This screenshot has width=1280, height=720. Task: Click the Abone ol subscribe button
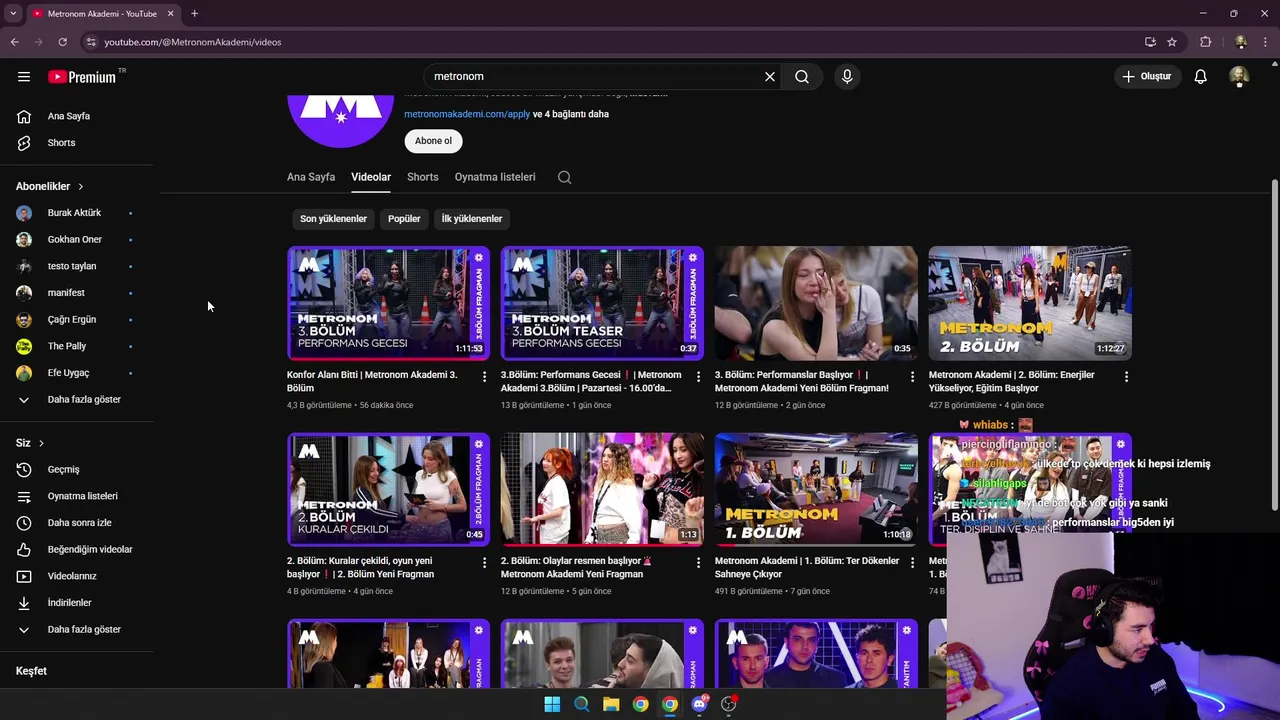(433, 141)
